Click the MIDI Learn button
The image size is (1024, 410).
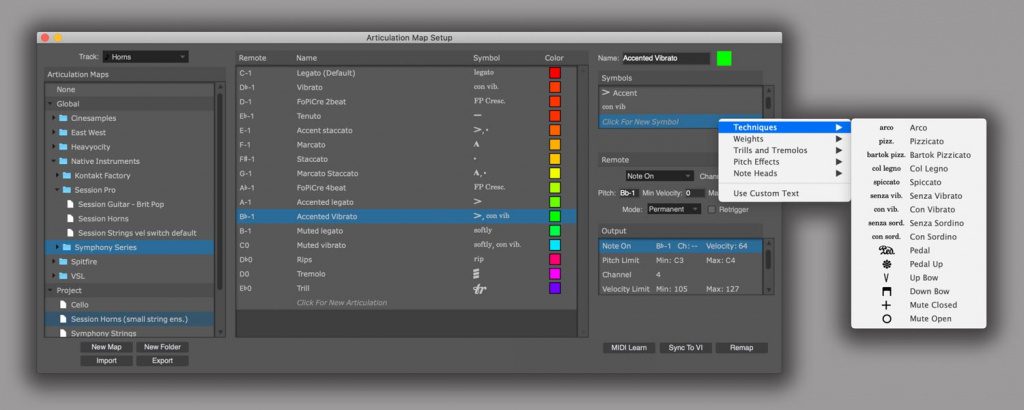pos(628,348)
